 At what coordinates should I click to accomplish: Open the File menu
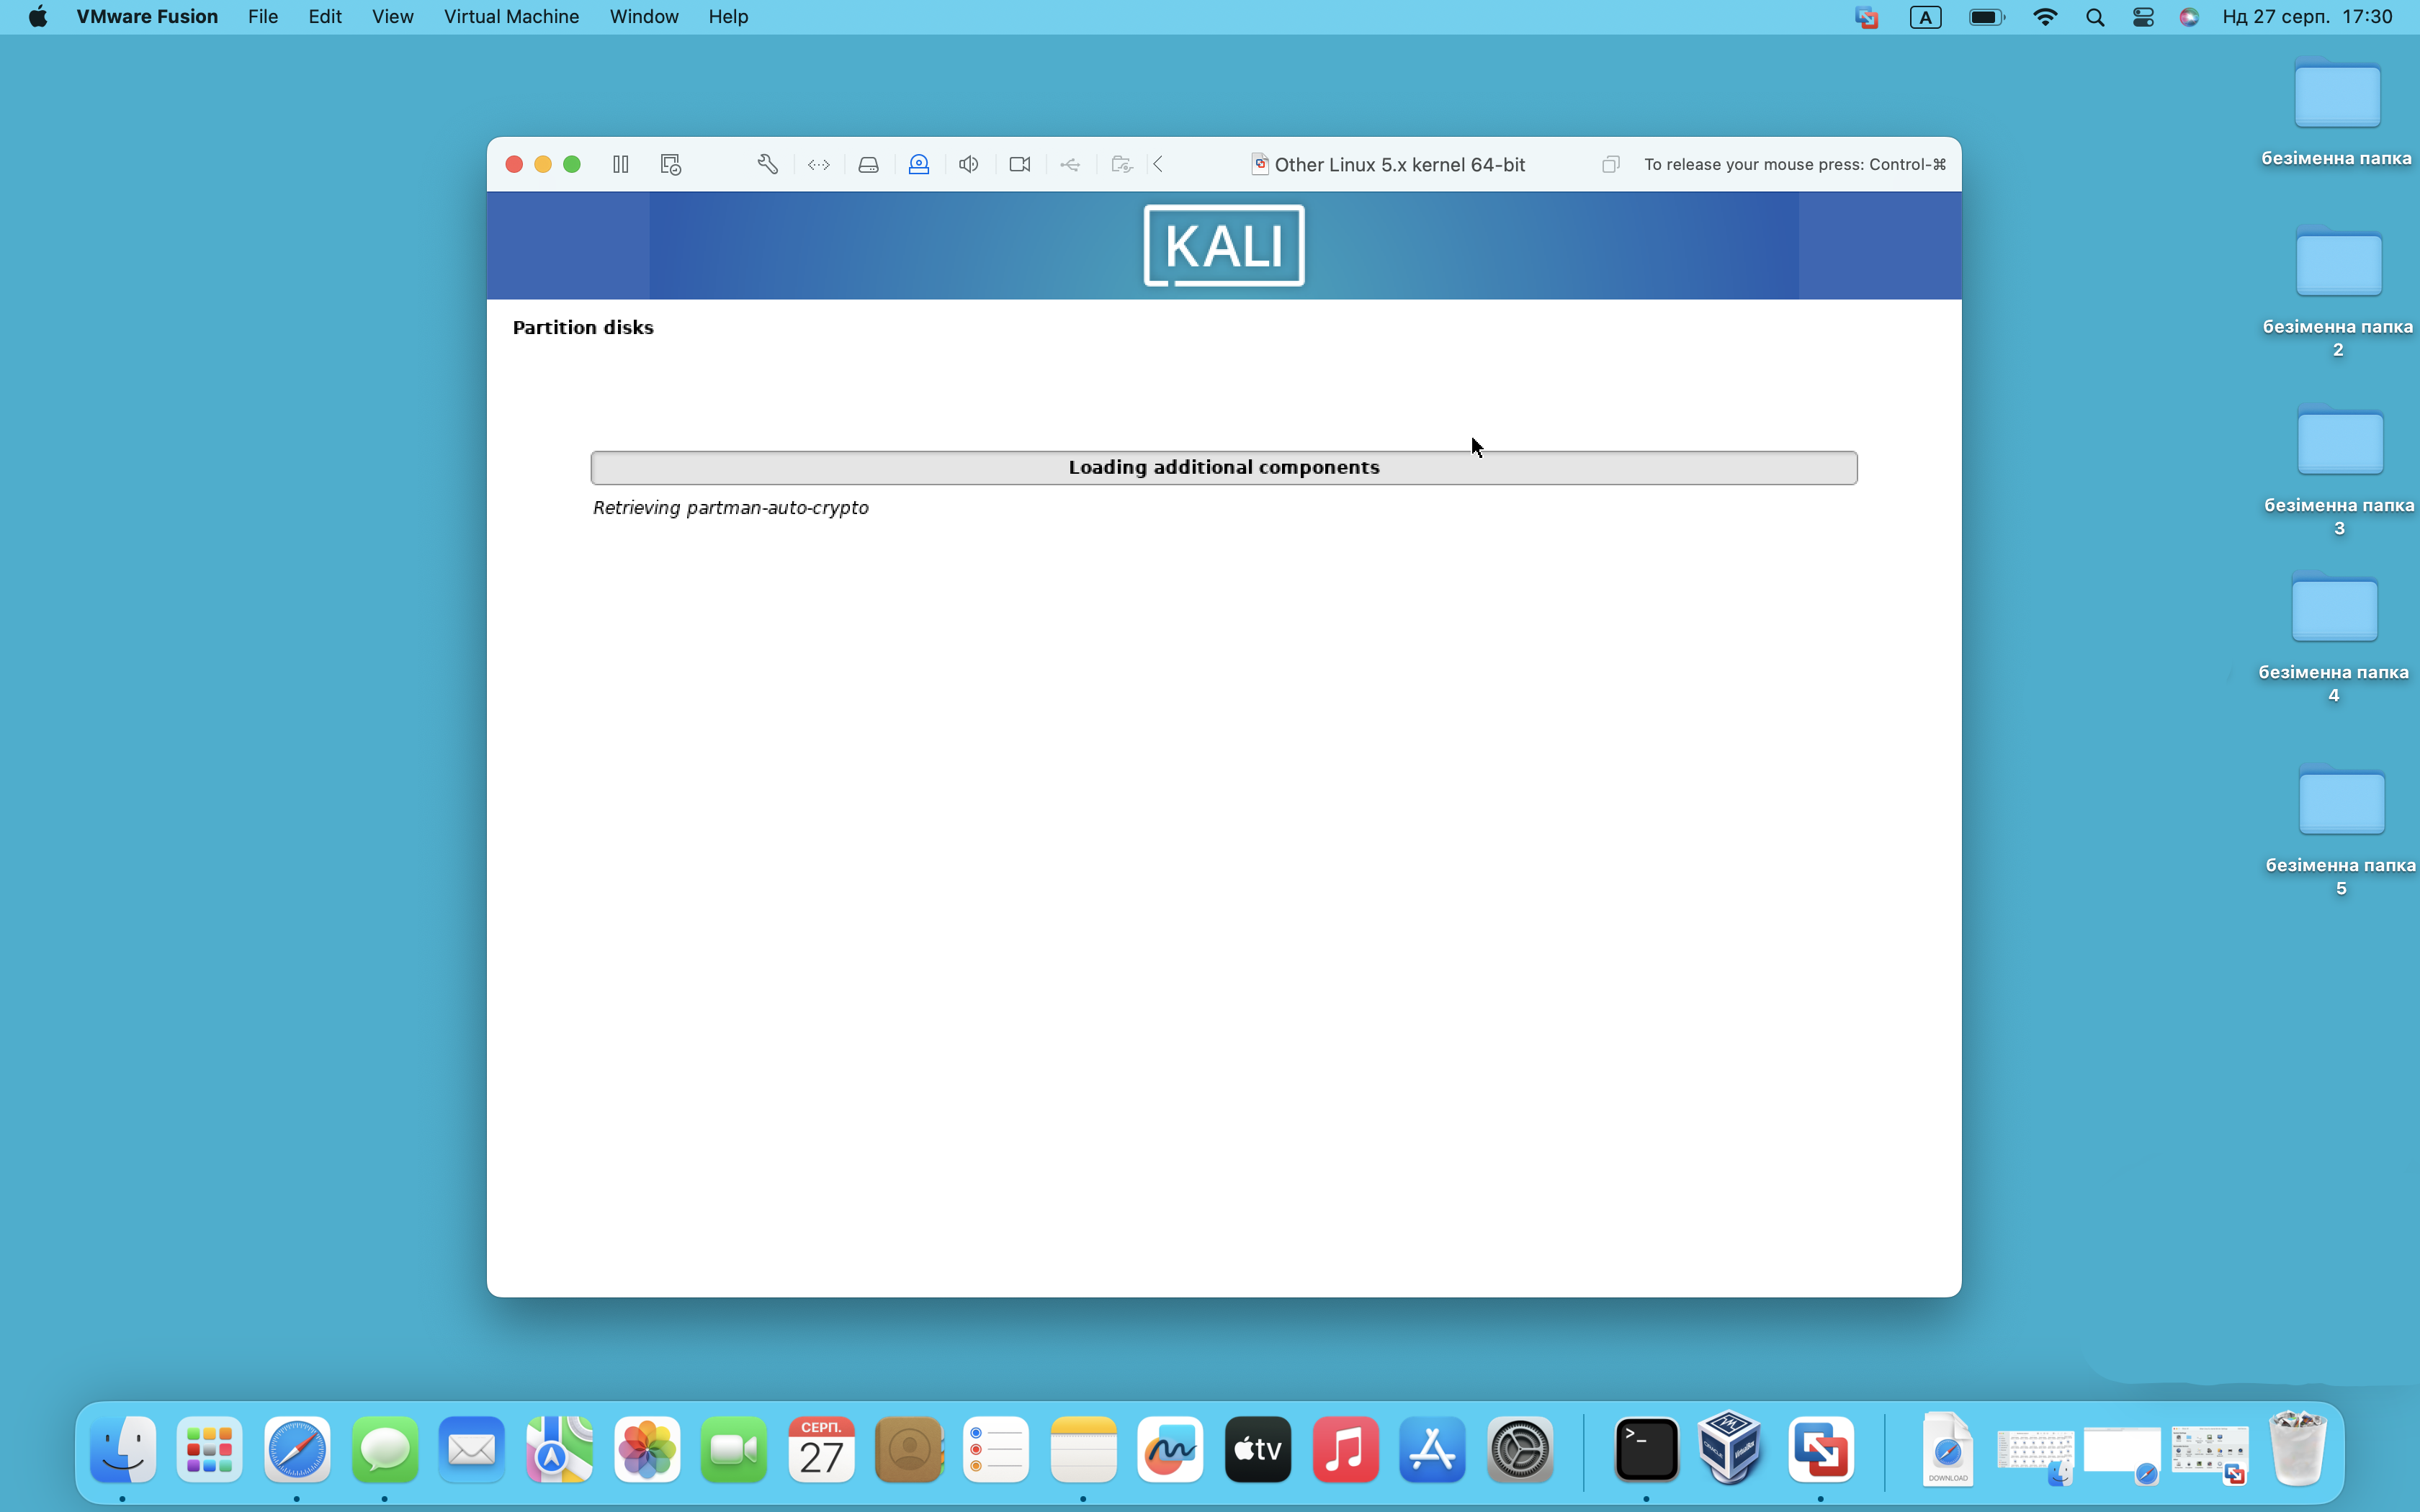(263, 17)
